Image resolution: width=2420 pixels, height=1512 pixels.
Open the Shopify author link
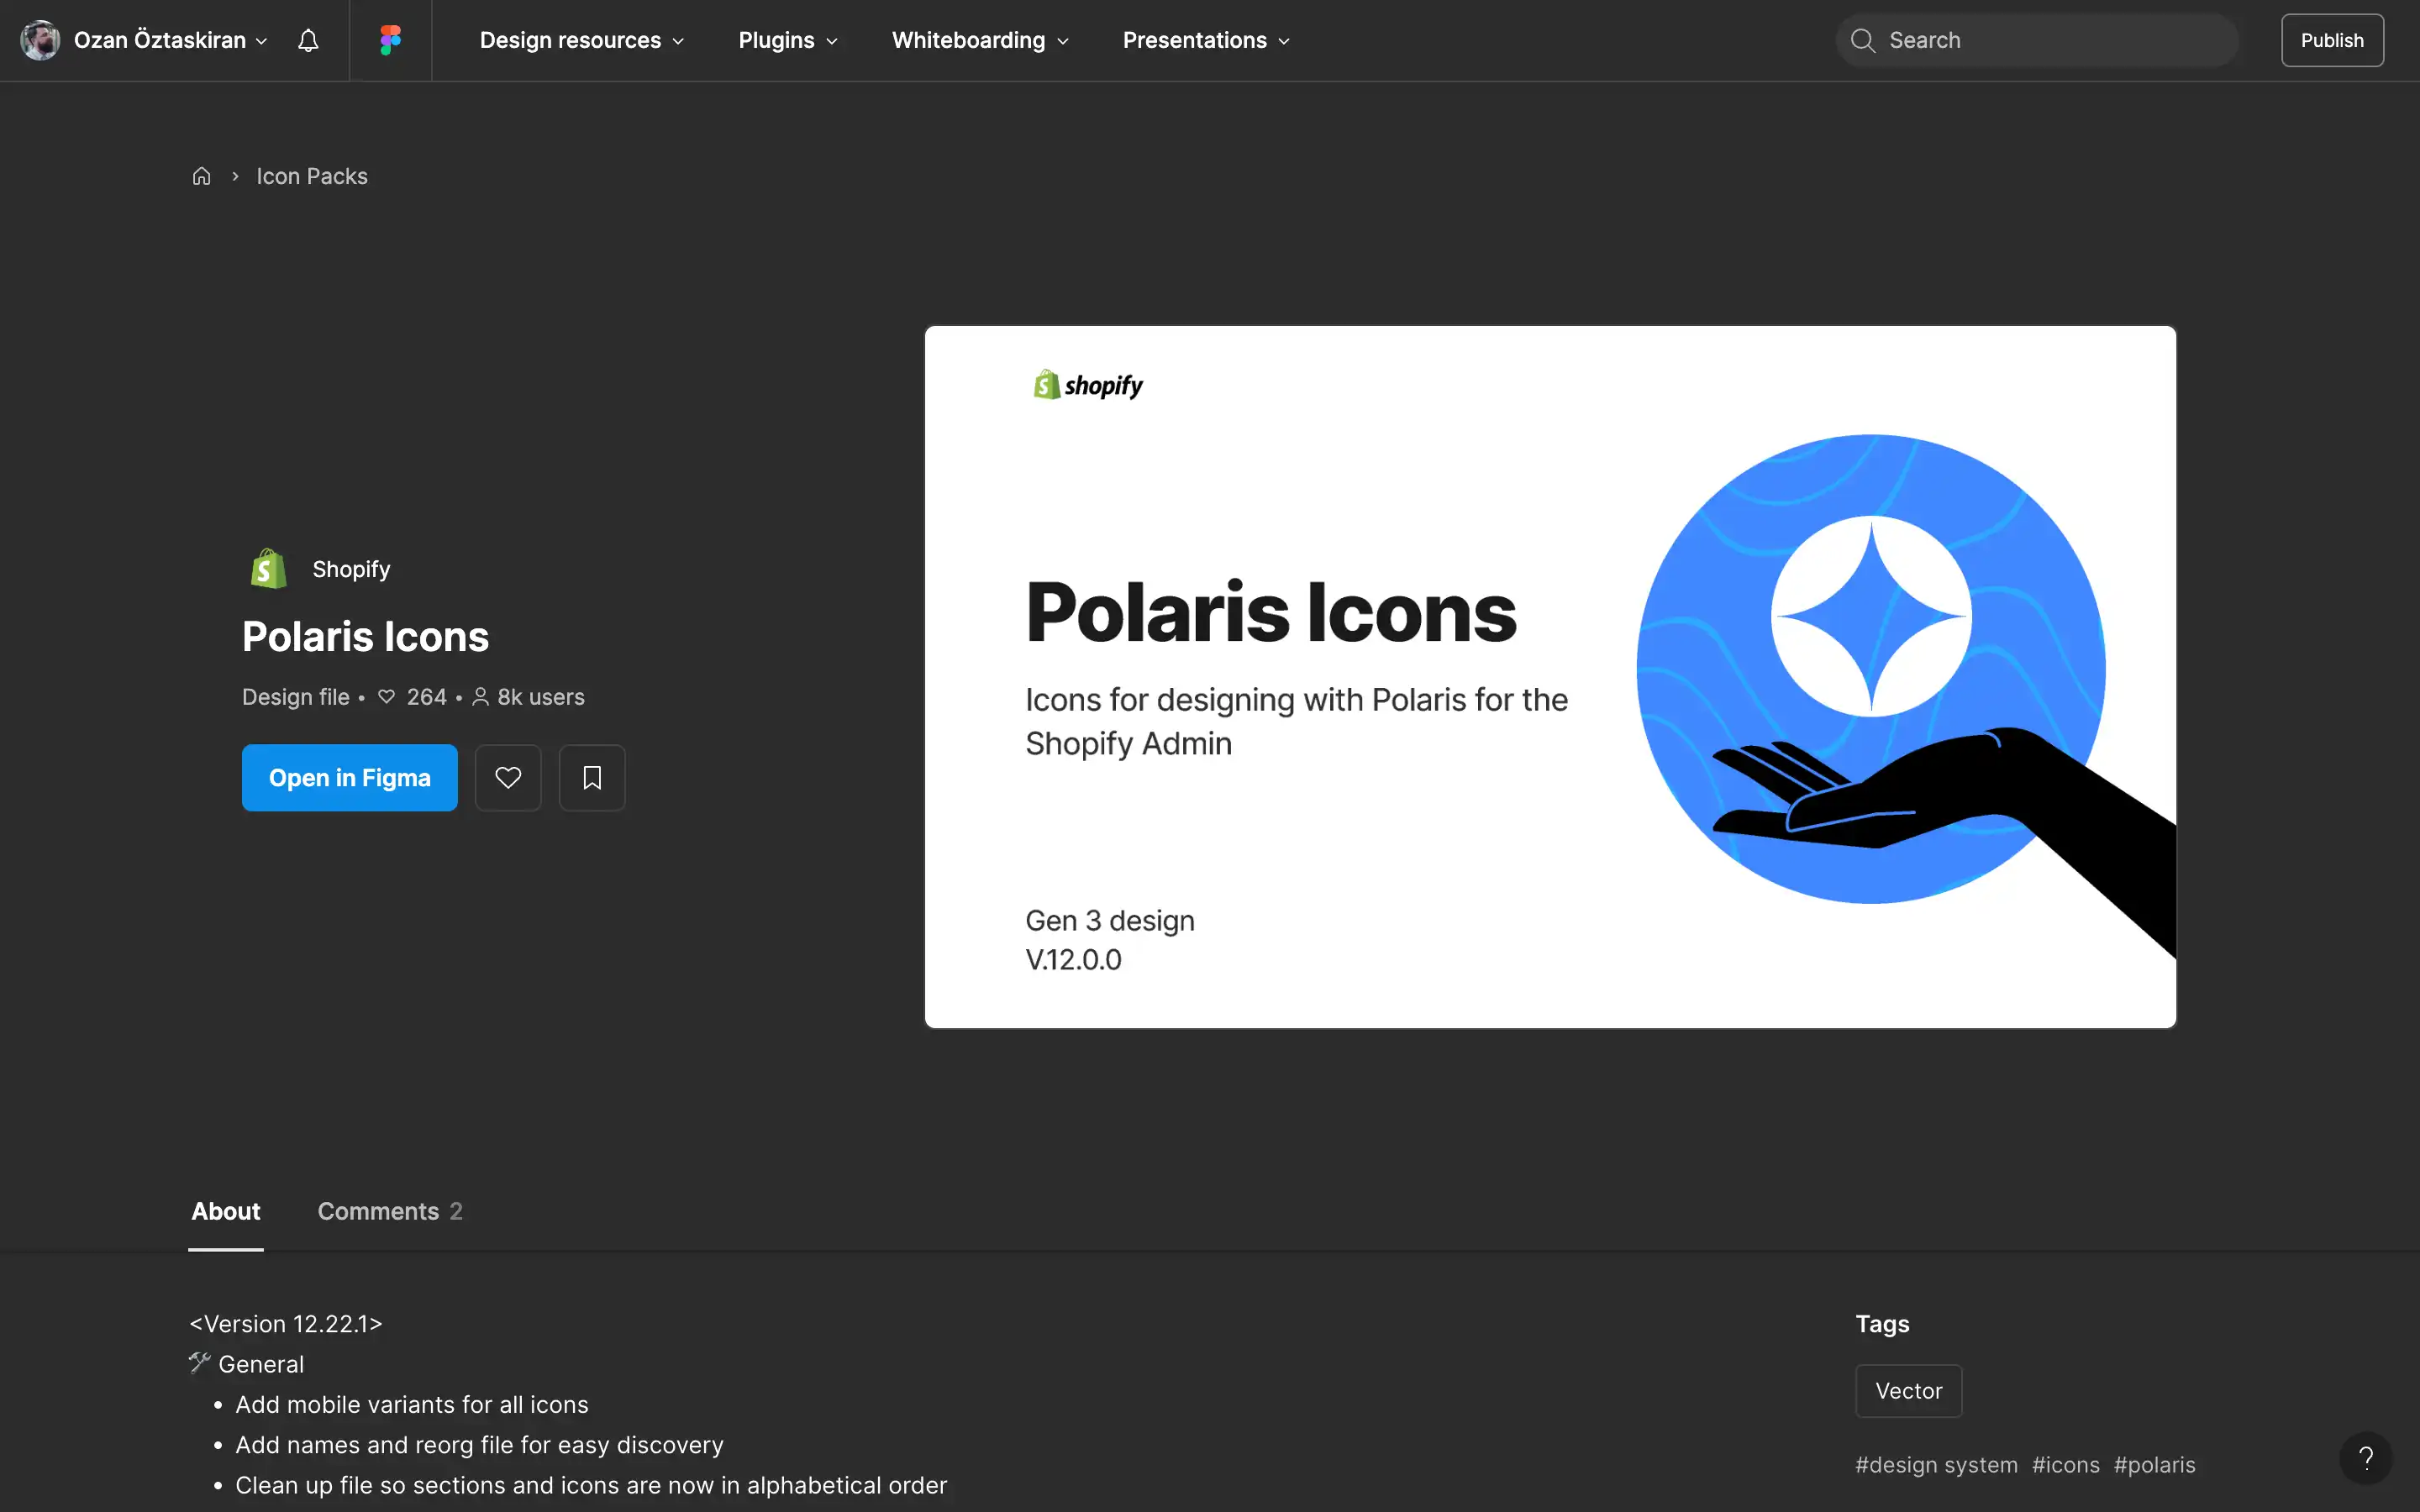point(351,569)
